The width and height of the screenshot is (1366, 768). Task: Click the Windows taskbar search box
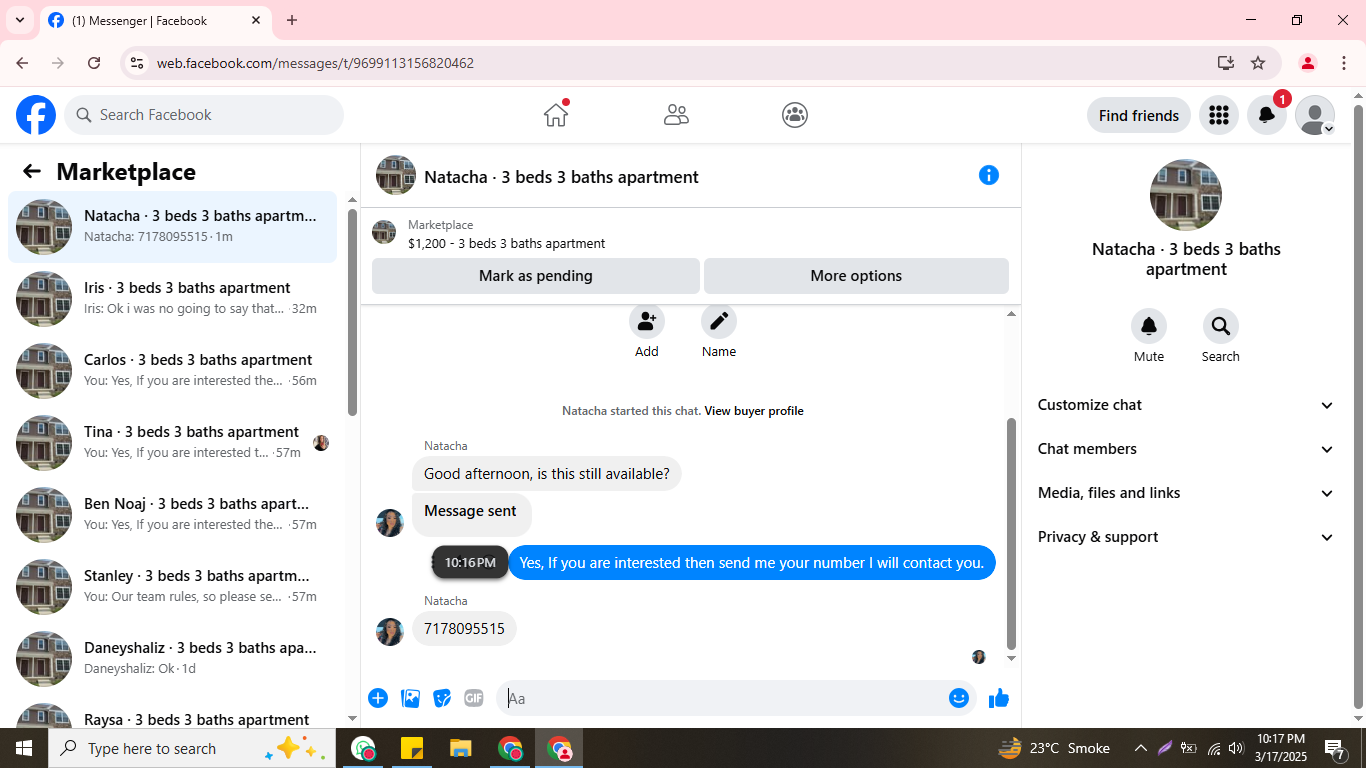click(x=192, y=748)
